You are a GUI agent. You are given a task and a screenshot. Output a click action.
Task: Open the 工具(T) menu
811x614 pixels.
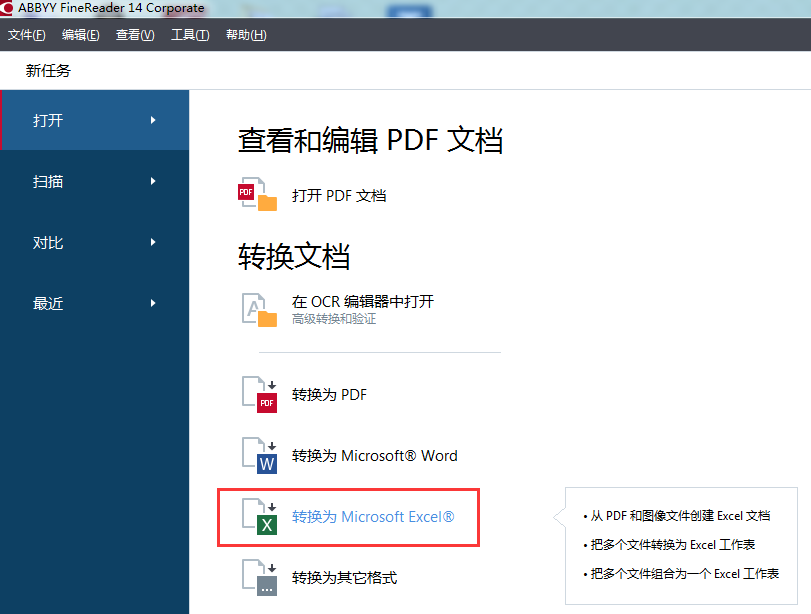tap(190, 35)
